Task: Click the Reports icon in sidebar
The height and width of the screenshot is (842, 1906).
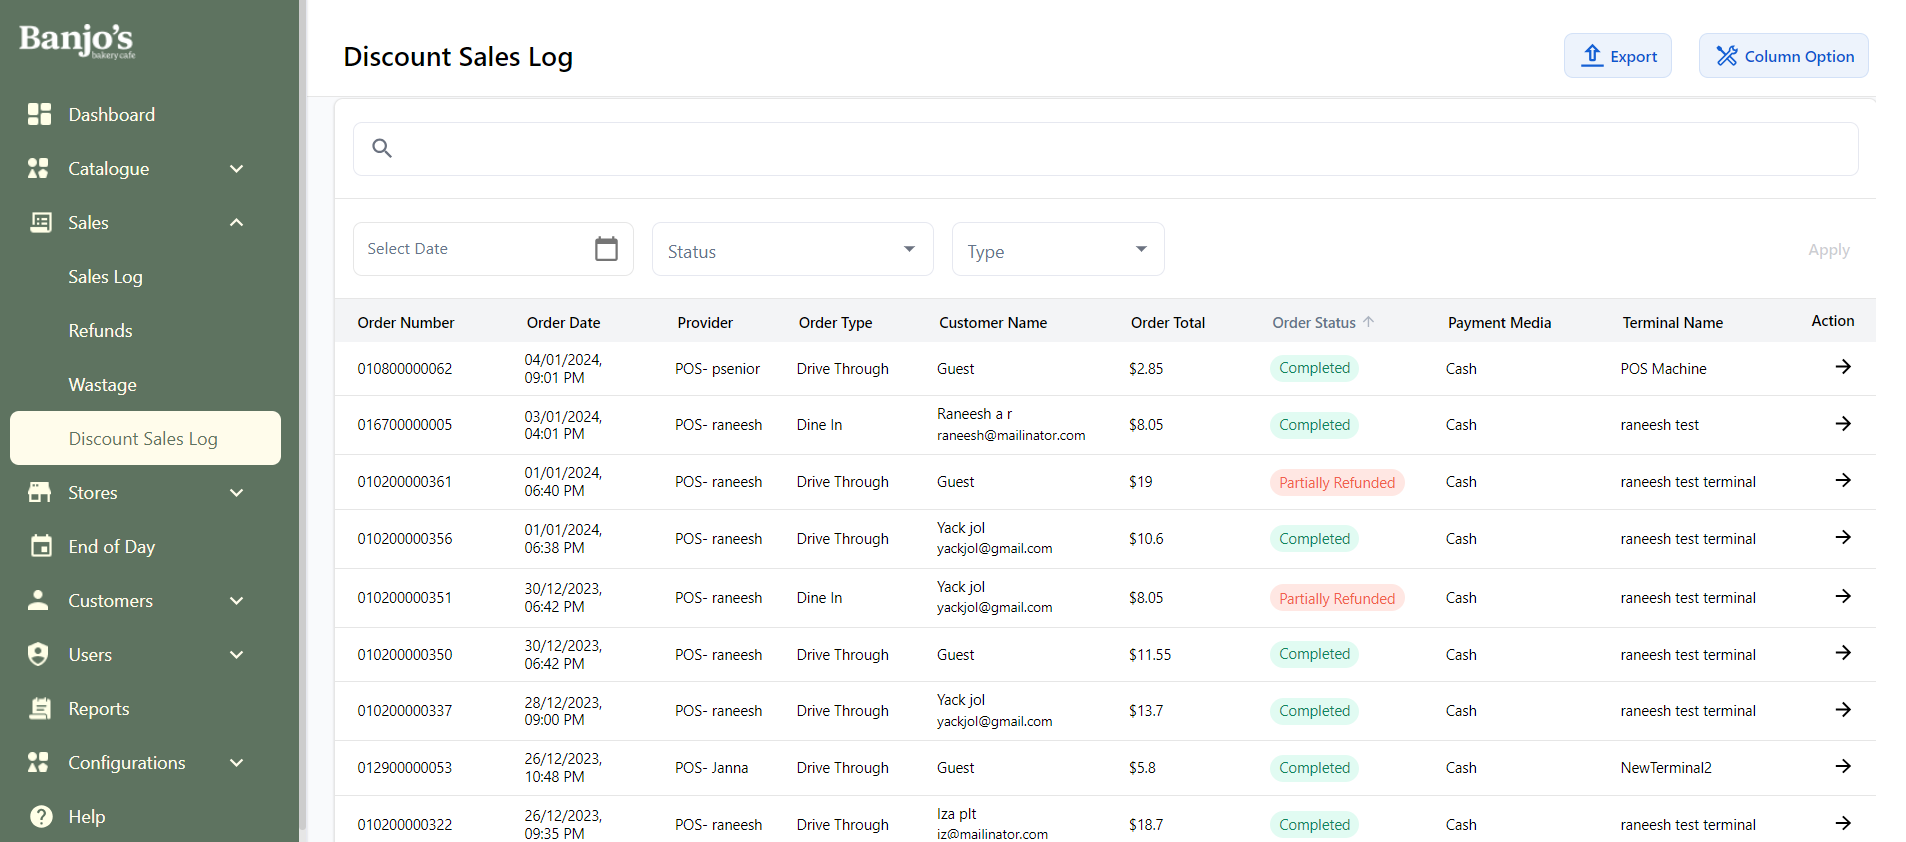Action: 41,708
